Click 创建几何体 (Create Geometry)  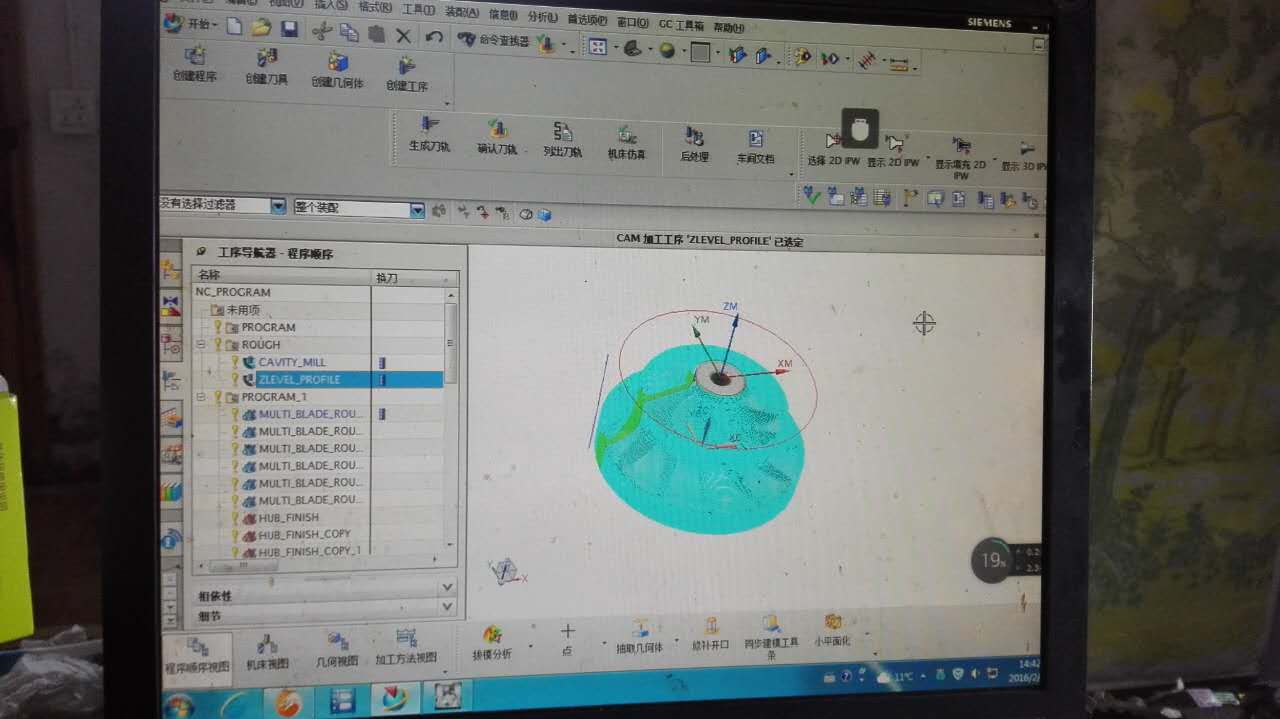click(337, 70)
